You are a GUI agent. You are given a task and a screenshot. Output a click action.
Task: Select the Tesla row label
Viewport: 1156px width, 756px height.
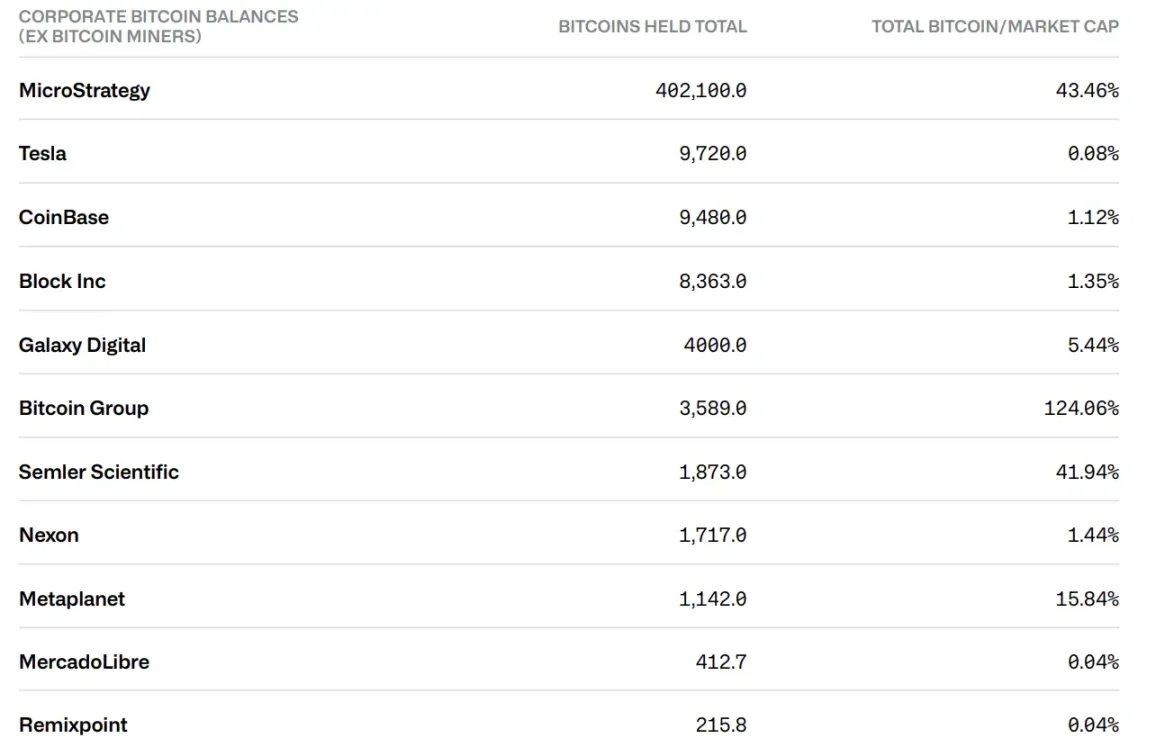click(x=43, y=153)
